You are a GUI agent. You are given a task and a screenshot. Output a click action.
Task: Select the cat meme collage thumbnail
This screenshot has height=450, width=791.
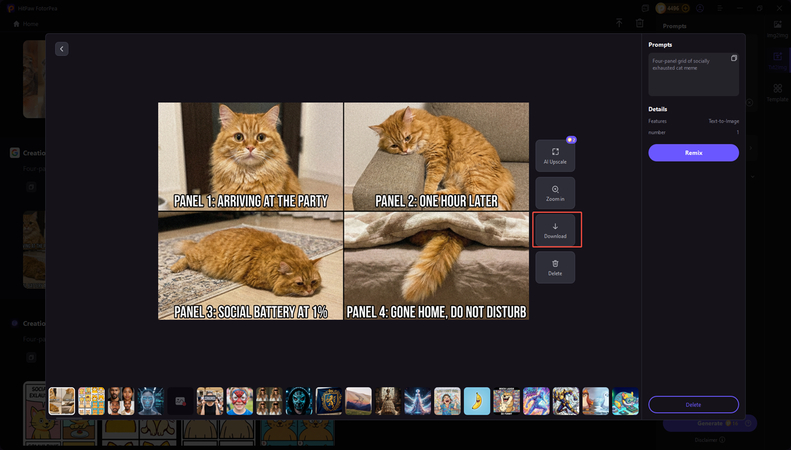62,401
